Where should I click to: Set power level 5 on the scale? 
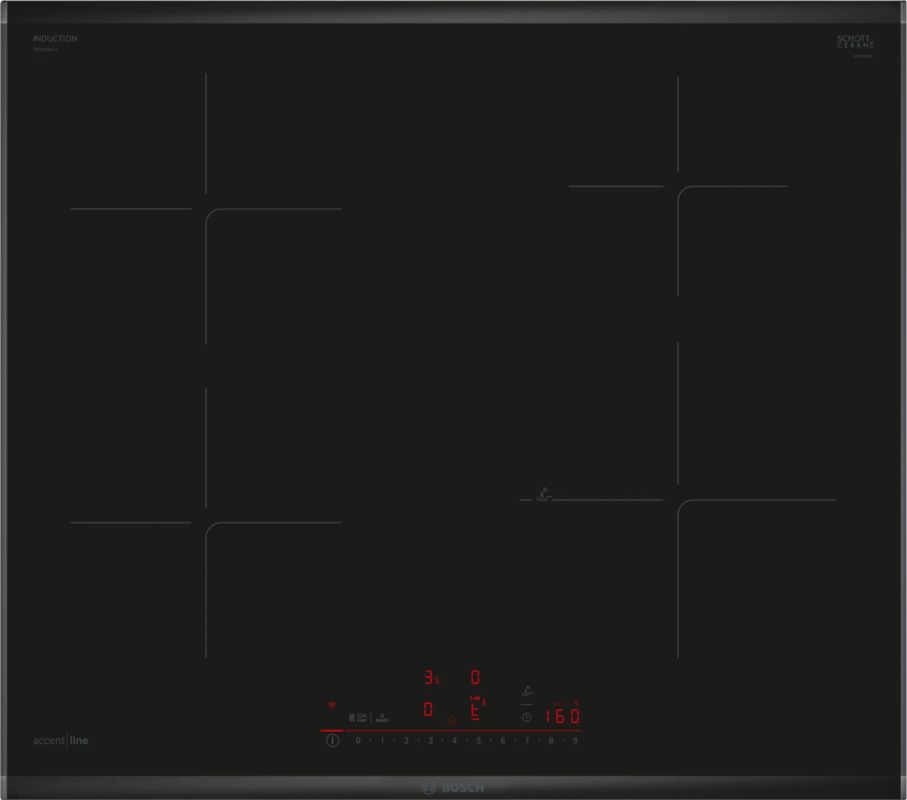pyautogui.click(x=478, y=741)
